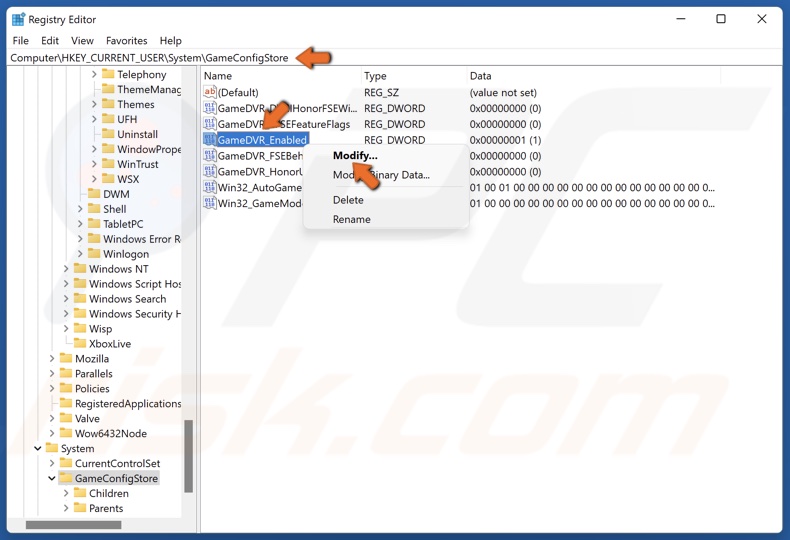Screen dimensions: 790x540
Task: Open the Edit menu
Action: [50, 41]
